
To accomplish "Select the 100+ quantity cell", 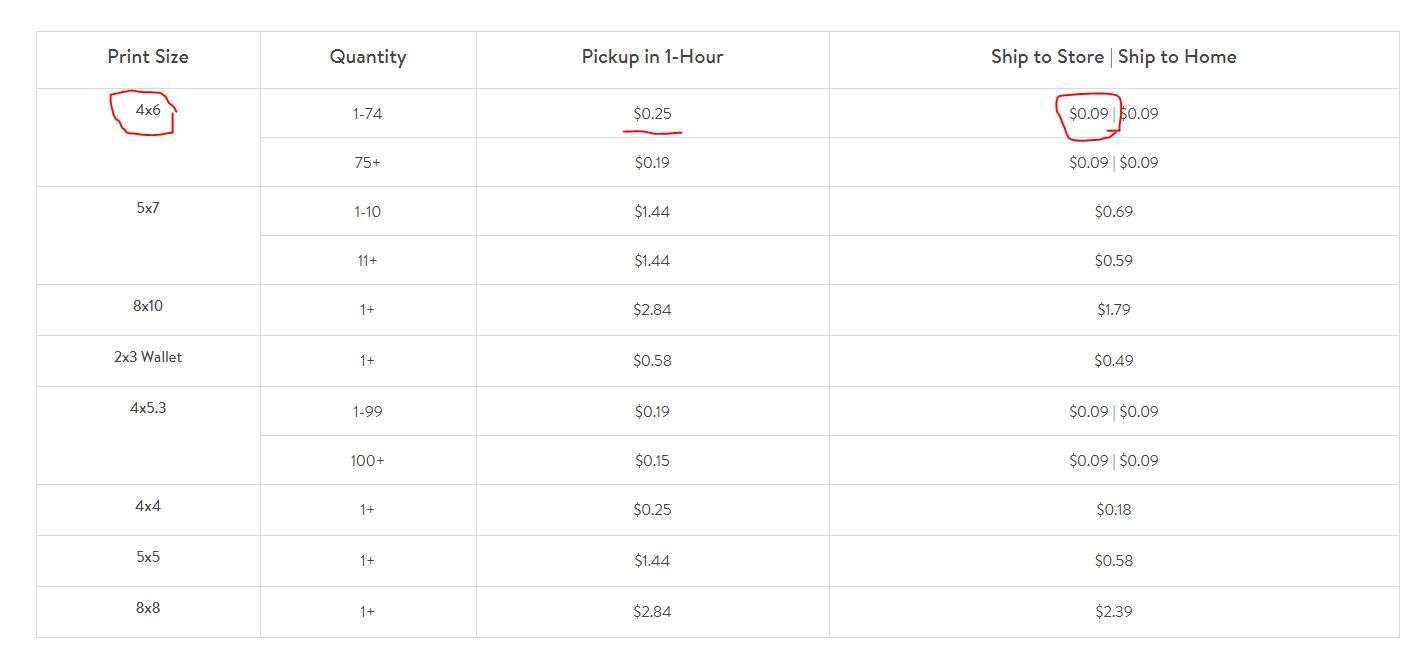I will 368,461.
